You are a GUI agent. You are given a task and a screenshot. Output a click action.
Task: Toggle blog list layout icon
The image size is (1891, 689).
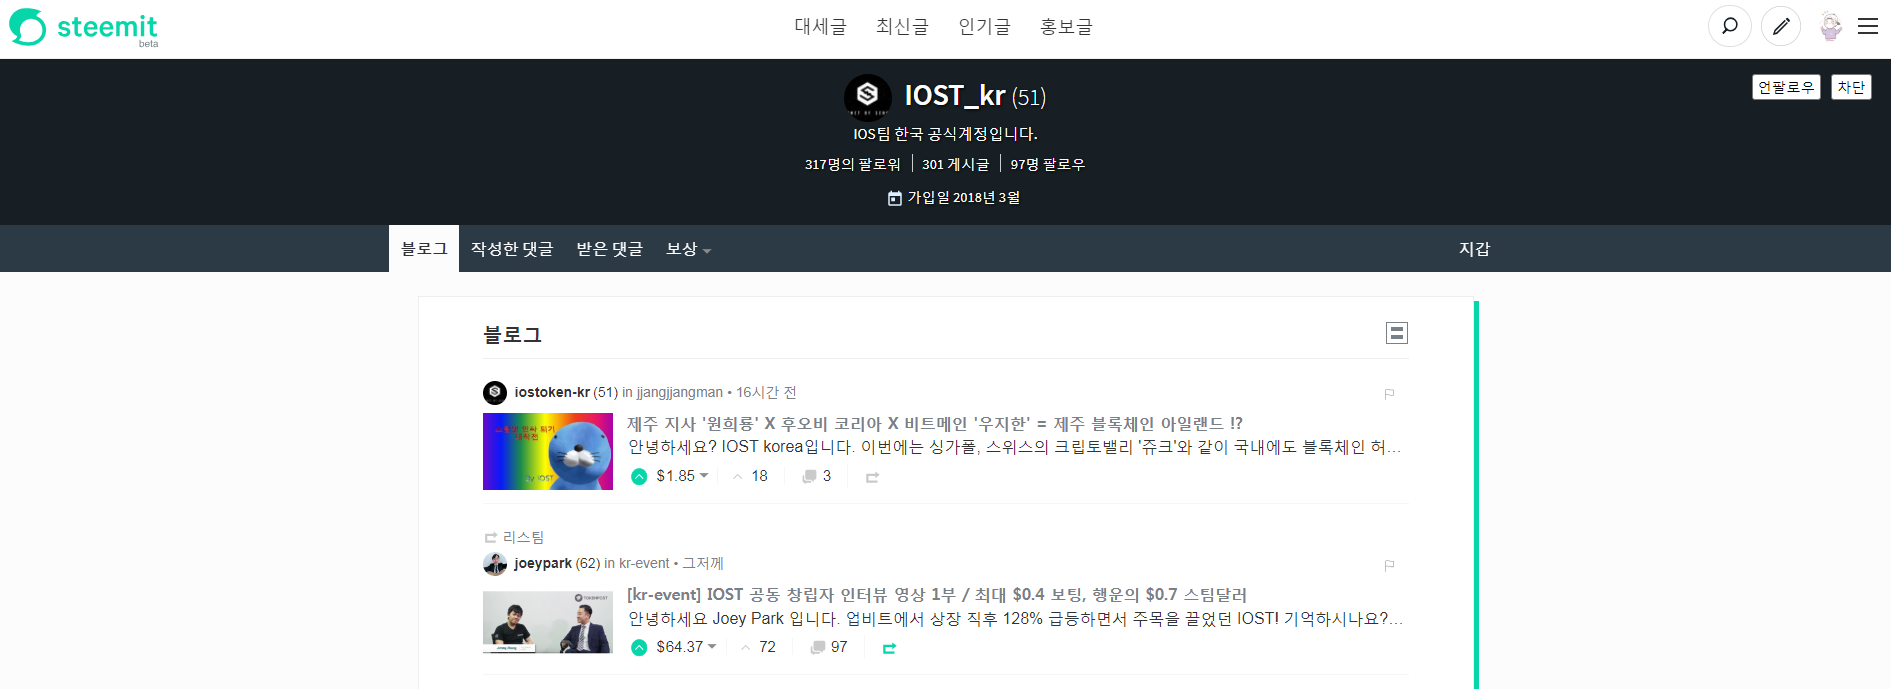coord(1397,333)
